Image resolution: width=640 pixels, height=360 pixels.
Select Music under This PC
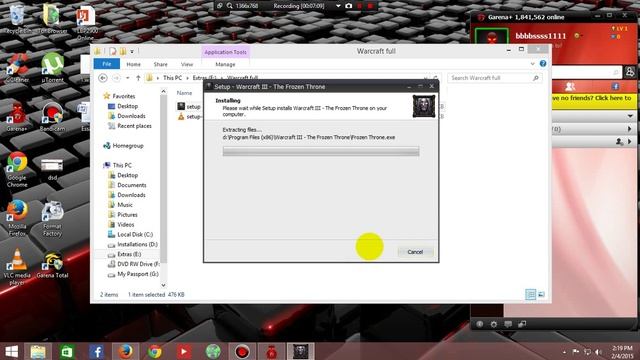124,204
